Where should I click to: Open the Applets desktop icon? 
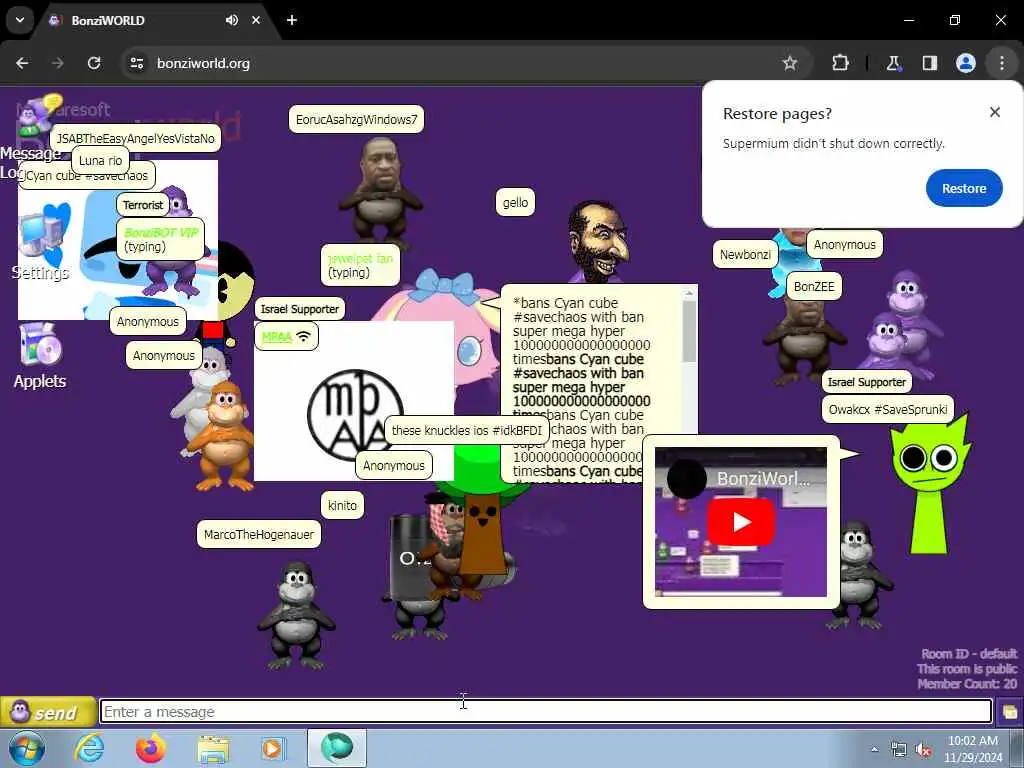[40, 356]
